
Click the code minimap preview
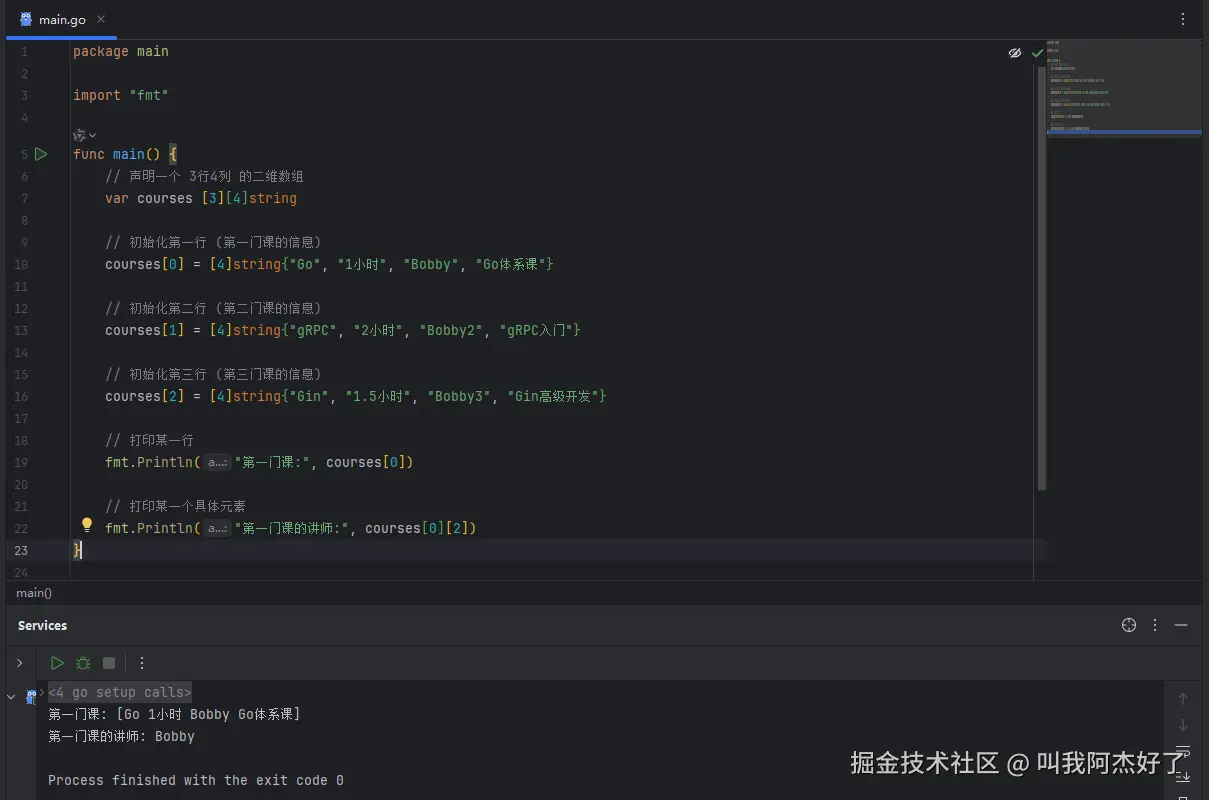[1123, 88]
